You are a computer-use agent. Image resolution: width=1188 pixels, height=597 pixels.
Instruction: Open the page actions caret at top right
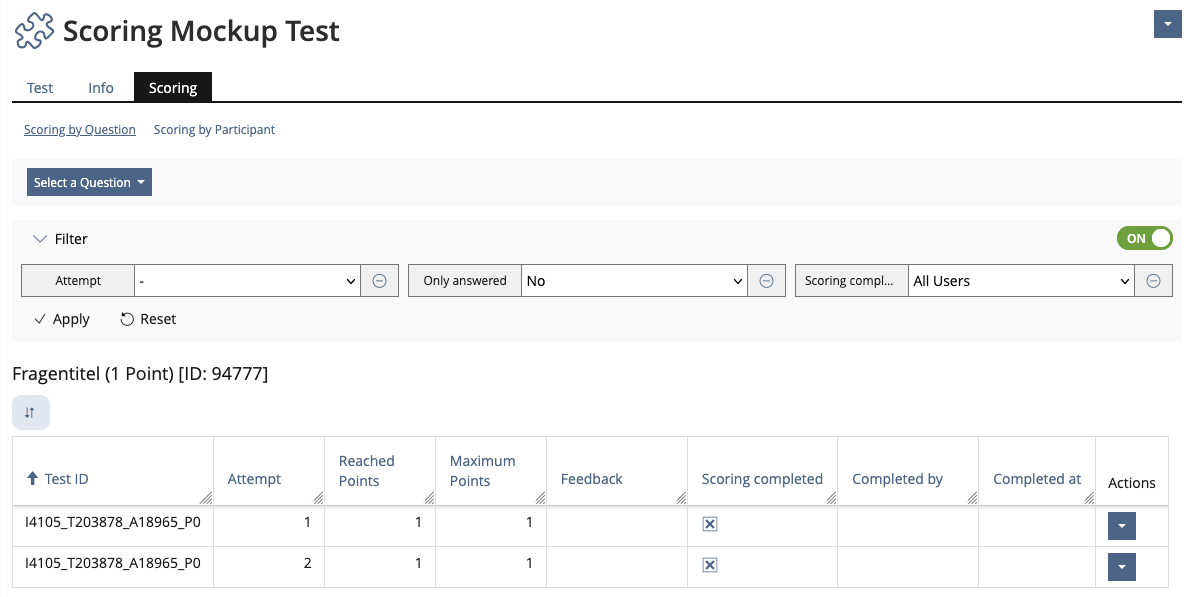(1167, 23)
